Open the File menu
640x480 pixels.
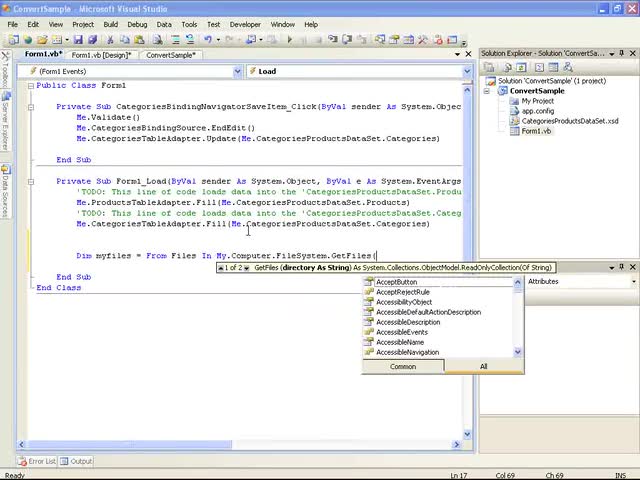[x=13, y=24]
